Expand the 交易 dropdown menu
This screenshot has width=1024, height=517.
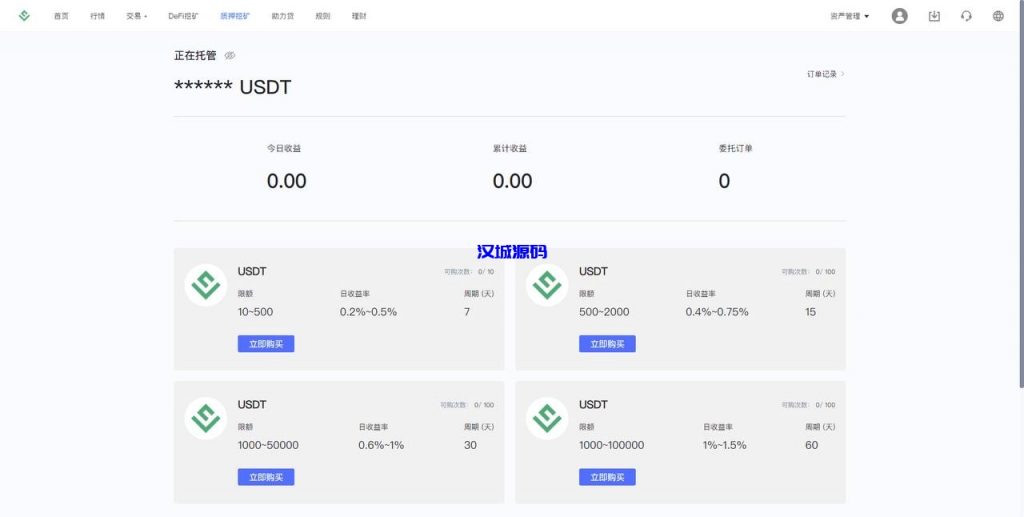tap(136, 16)
